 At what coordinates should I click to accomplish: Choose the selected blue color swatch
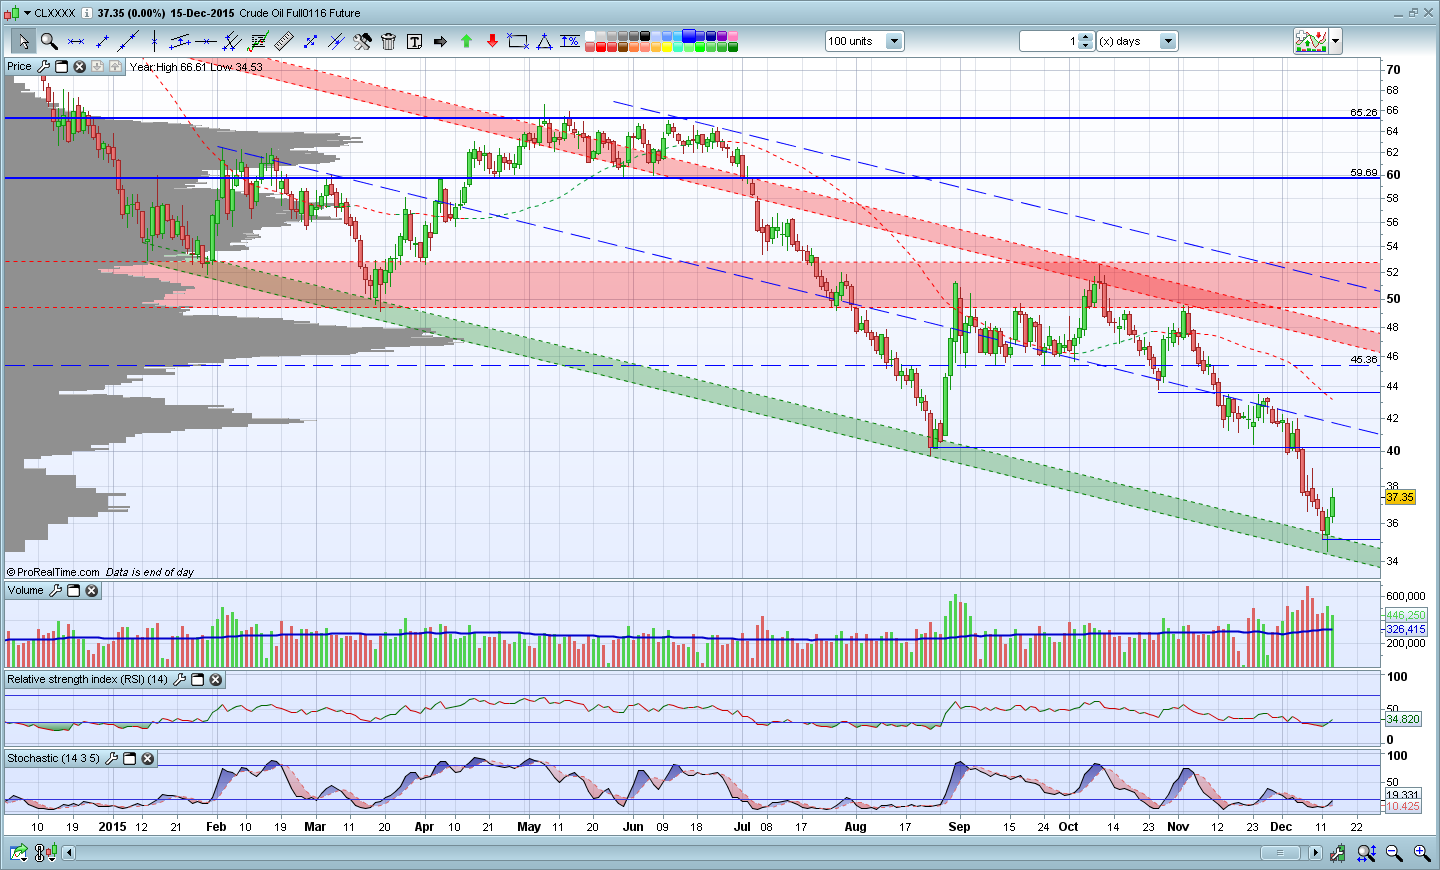click(689, 36)
